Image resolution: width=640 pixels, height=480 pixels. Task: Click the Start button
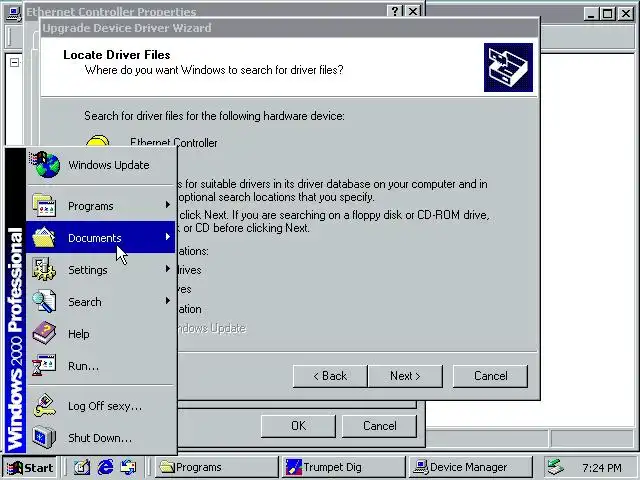click(31, 467)
